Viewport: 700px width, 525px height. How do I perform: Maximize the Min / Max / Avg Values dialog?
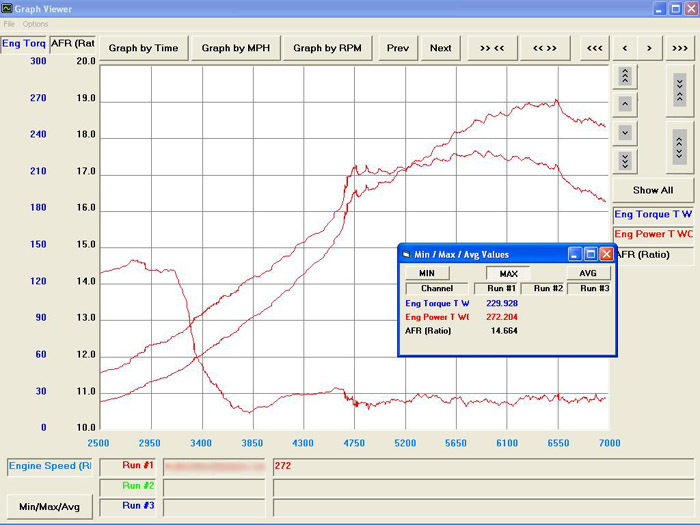pos(590,254)
